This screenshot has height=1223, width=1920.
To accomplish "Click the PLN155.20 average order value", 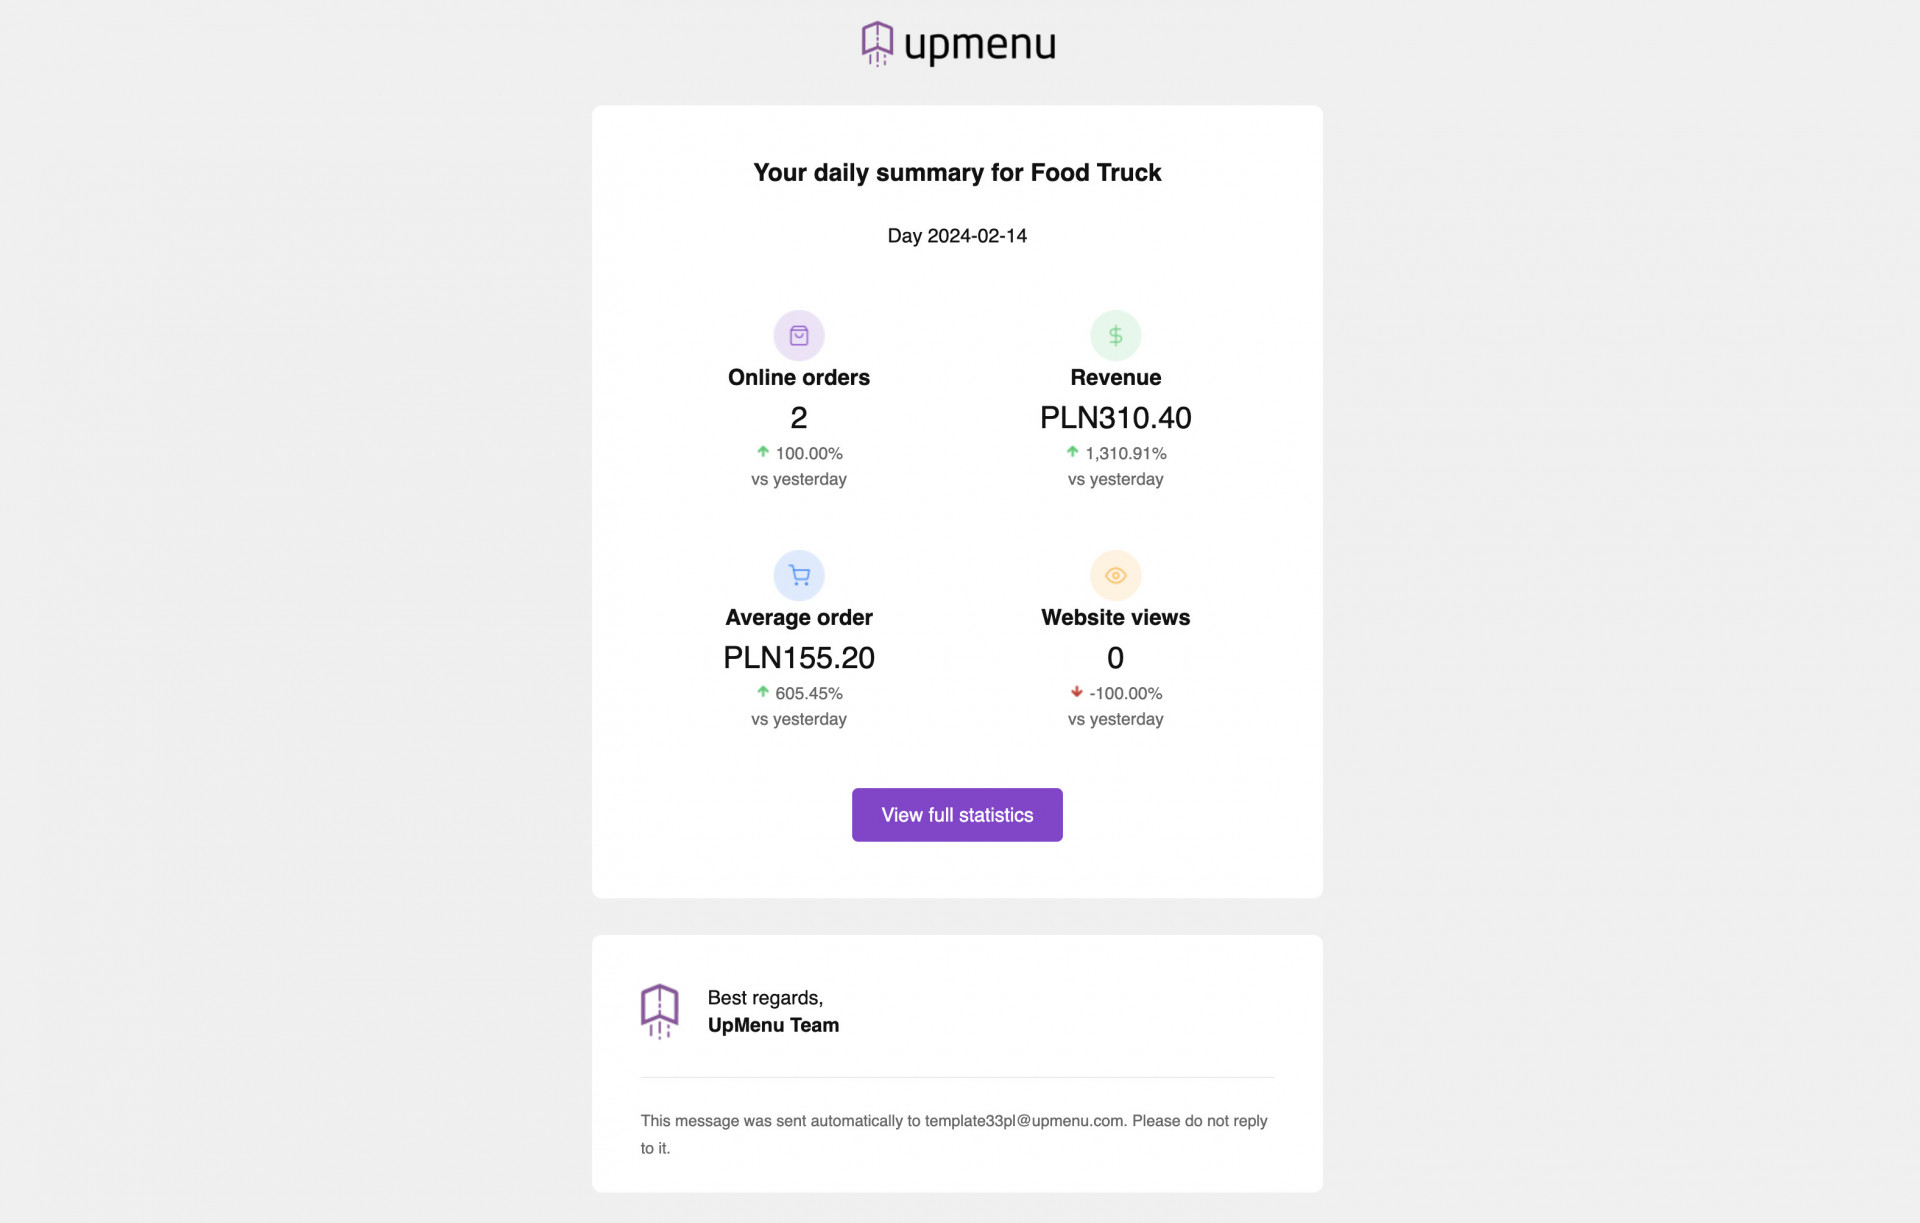I will tap(798, 658).
